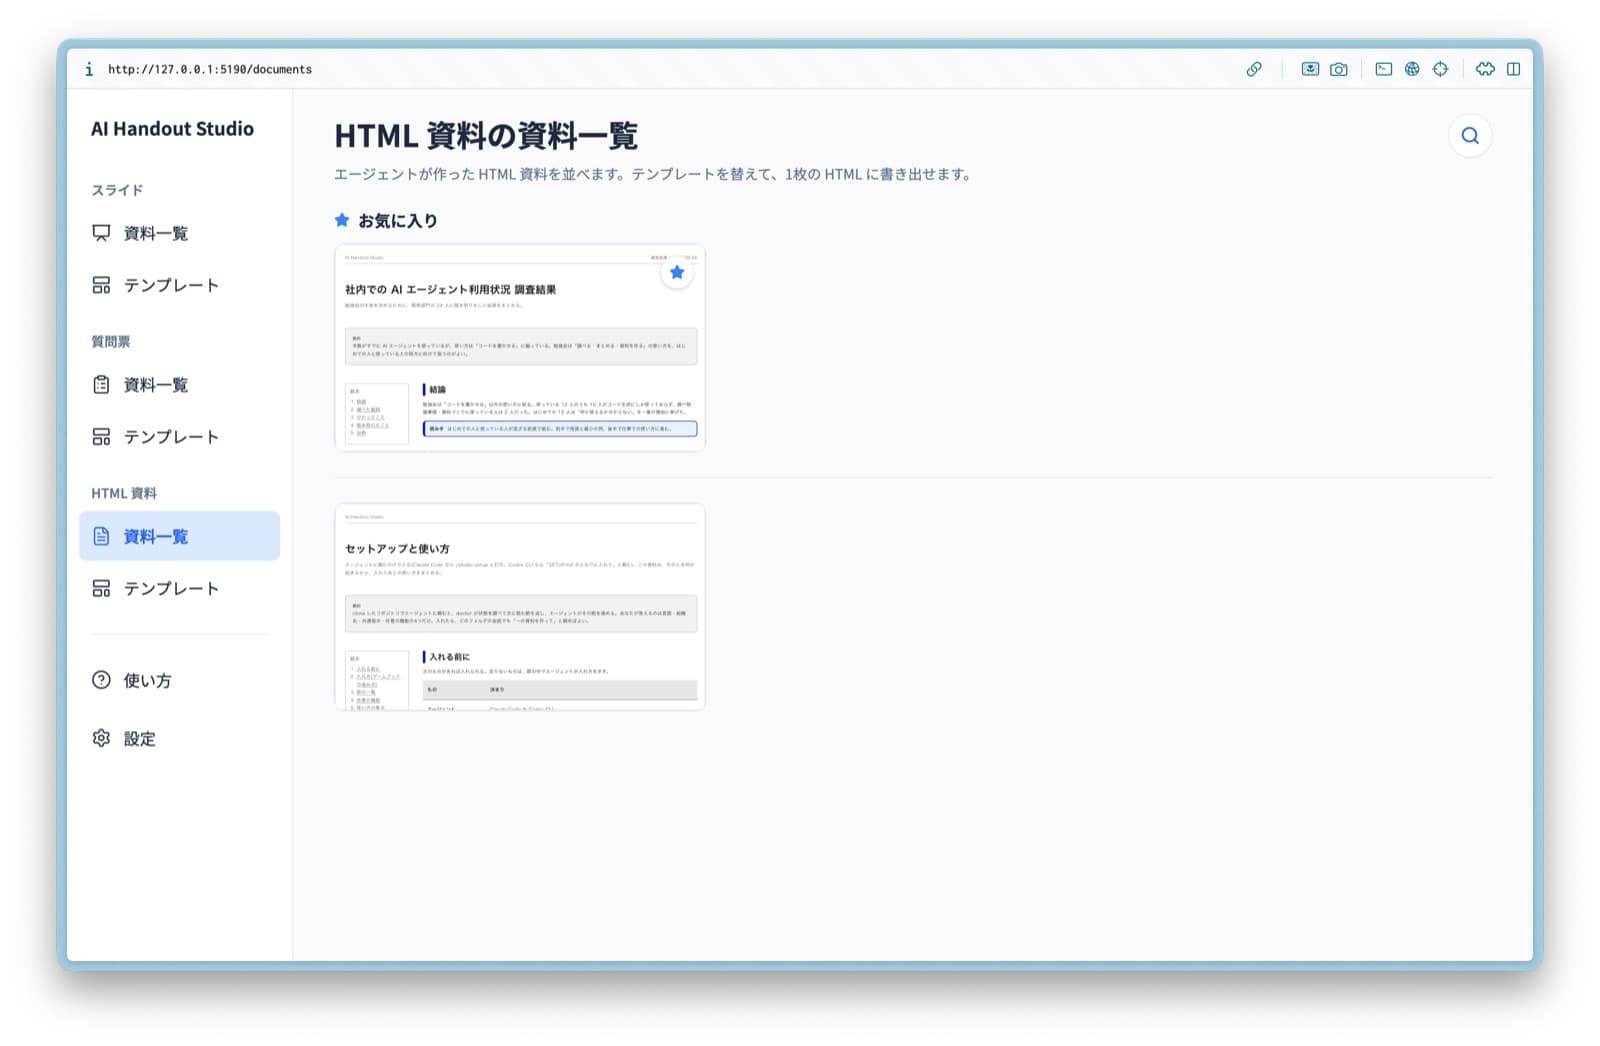Select the active HTML 資料 資料一覧 item
This screenshot has height=1046, width=1600.
180,536
